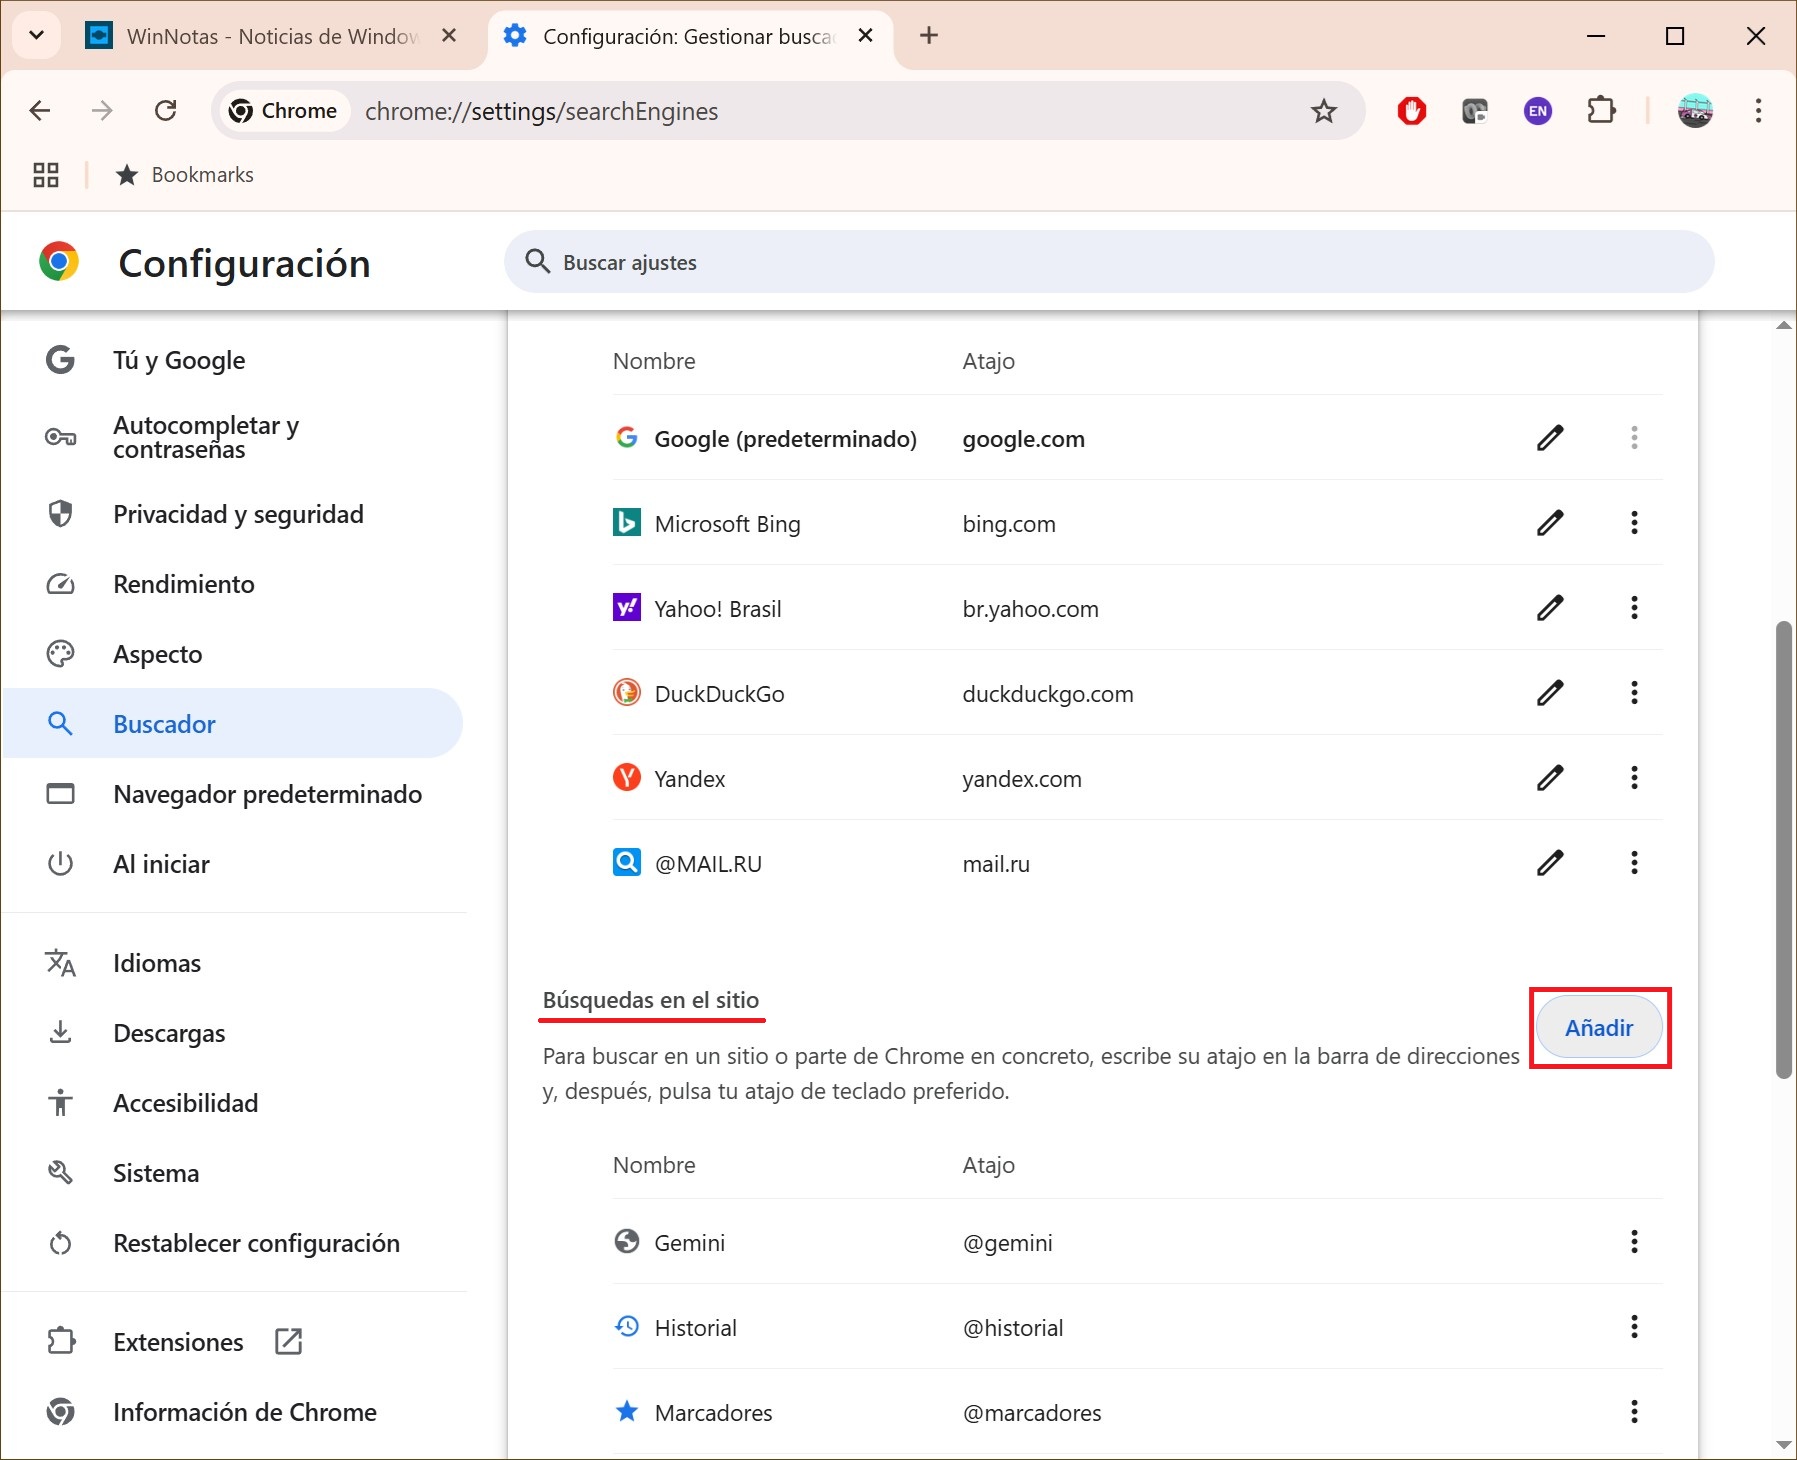This screenshot has width=1797, height=1460.
Task: Go back to the previous page
Action: (x=40, y=111)
